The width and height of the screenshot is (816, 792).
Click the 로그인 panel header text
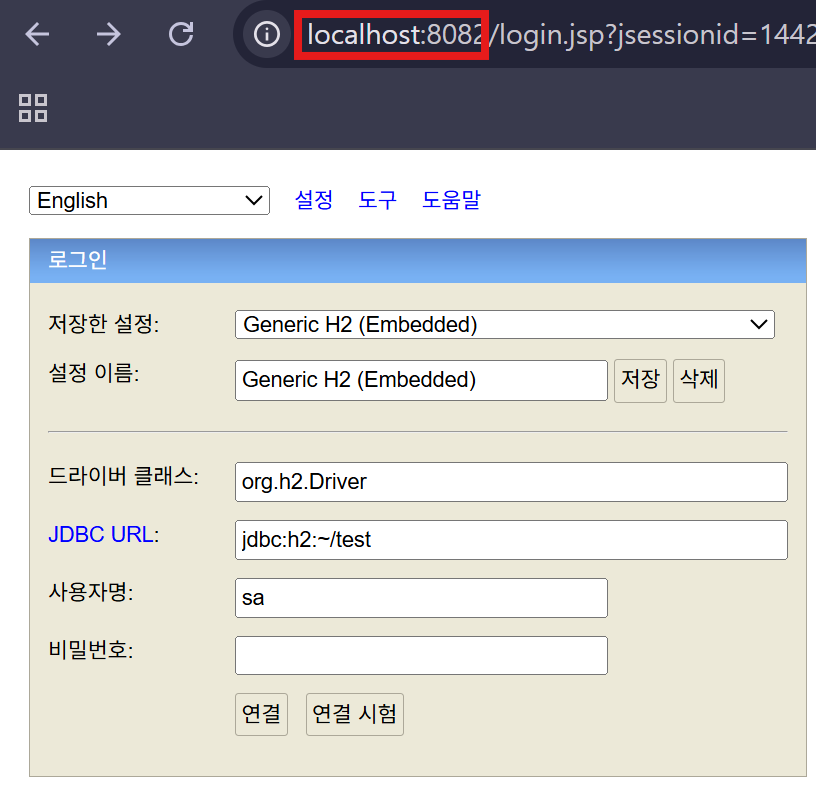pyautogui.click(x=78, y=260)
